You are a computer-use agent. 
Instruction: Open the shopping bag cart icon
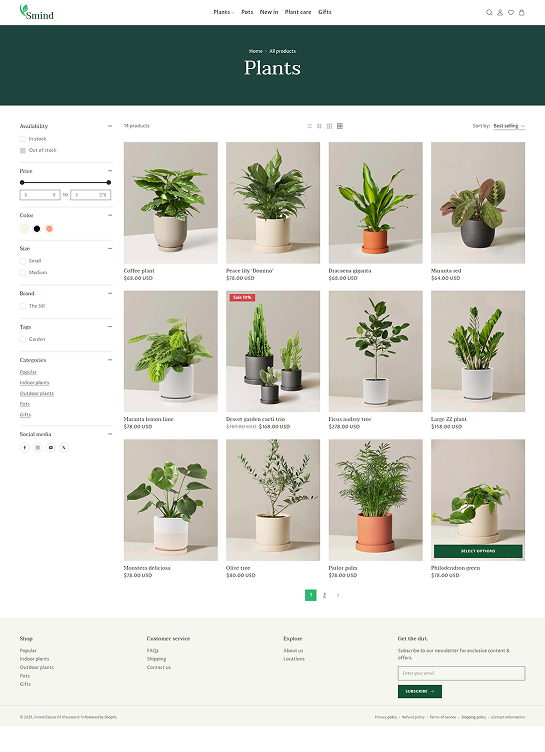521,12
